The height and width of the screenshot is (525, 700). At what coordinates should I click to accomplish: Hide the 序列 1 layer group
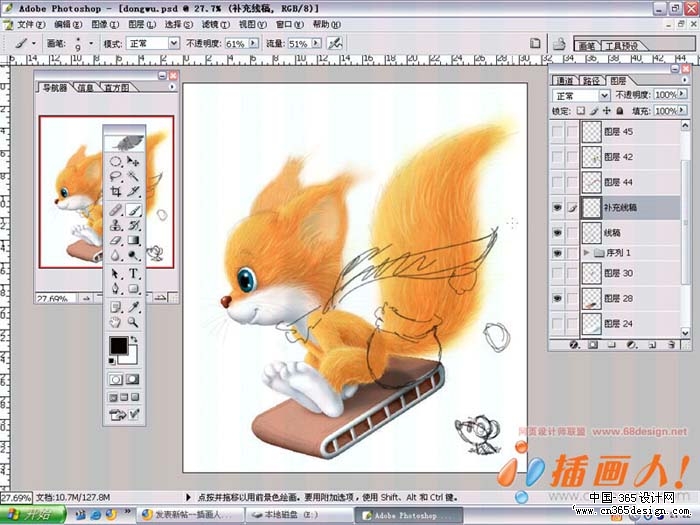(x=557, y=253)
